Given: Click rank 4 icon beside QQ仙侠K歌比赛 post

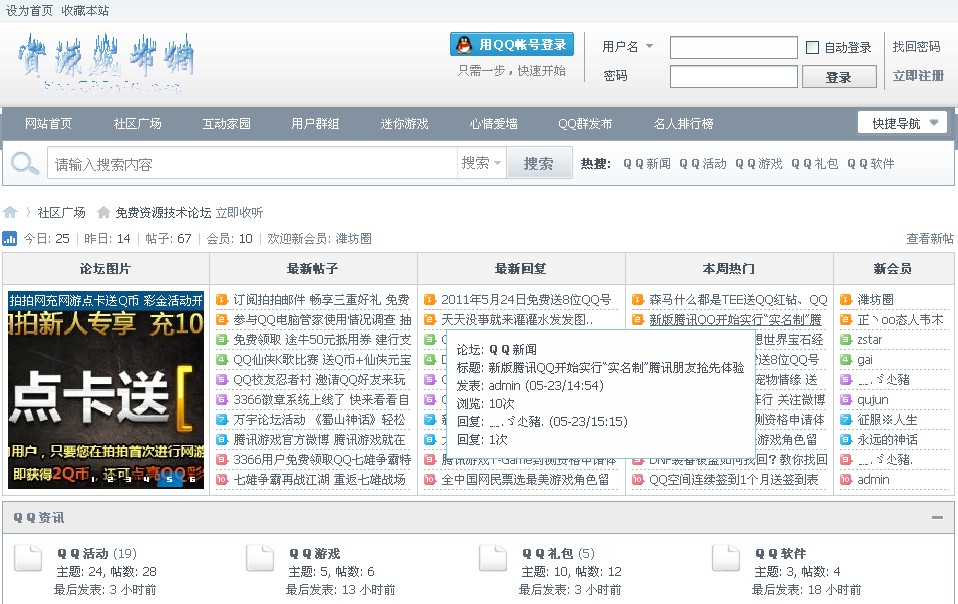Looking at the screenshot, I should (222, 360).
